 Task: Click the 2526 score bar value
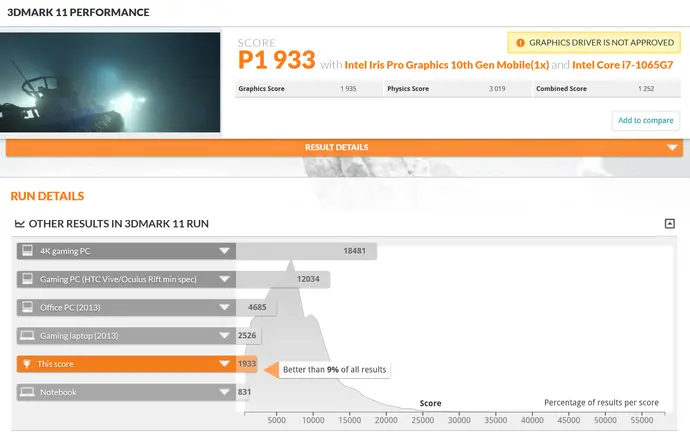(247, 336)
